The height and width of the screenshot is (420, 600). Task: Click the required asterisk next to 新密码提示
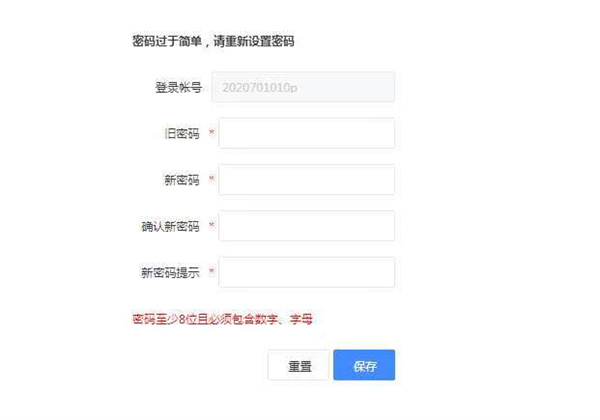[212, 271]
